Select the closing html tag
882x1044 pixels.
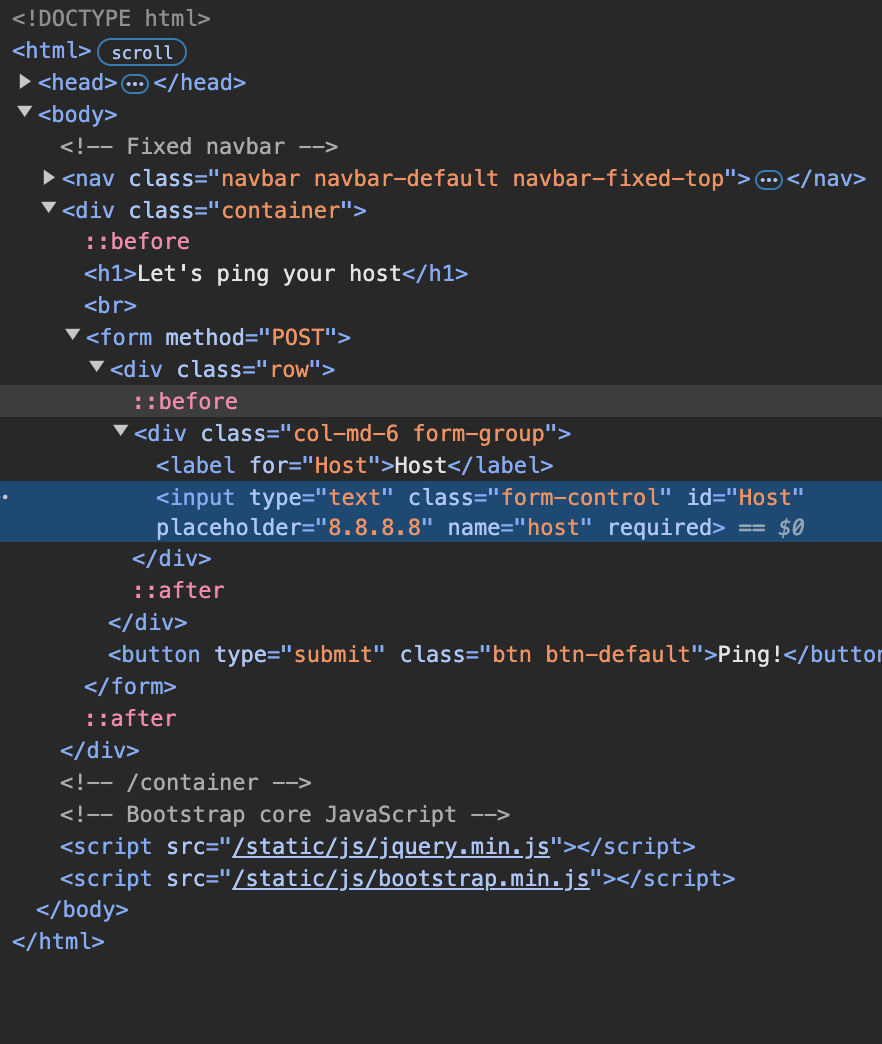tap(59, 941)
